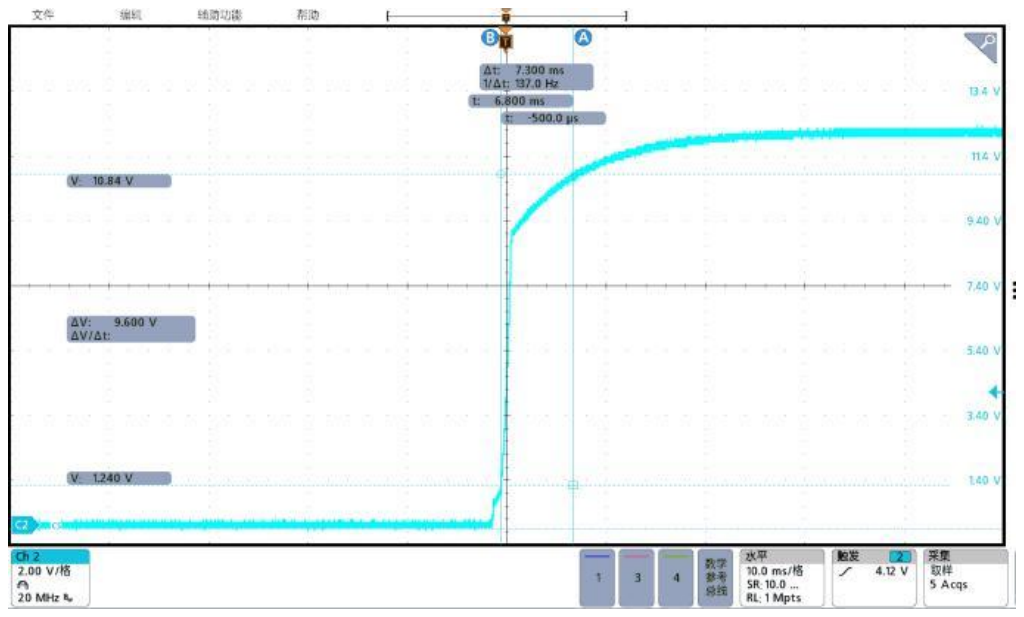Click the 20 MHz bandwidth label in Ch 2 badge
Viewport: 1024px width, 617px height.
point(39,597)
